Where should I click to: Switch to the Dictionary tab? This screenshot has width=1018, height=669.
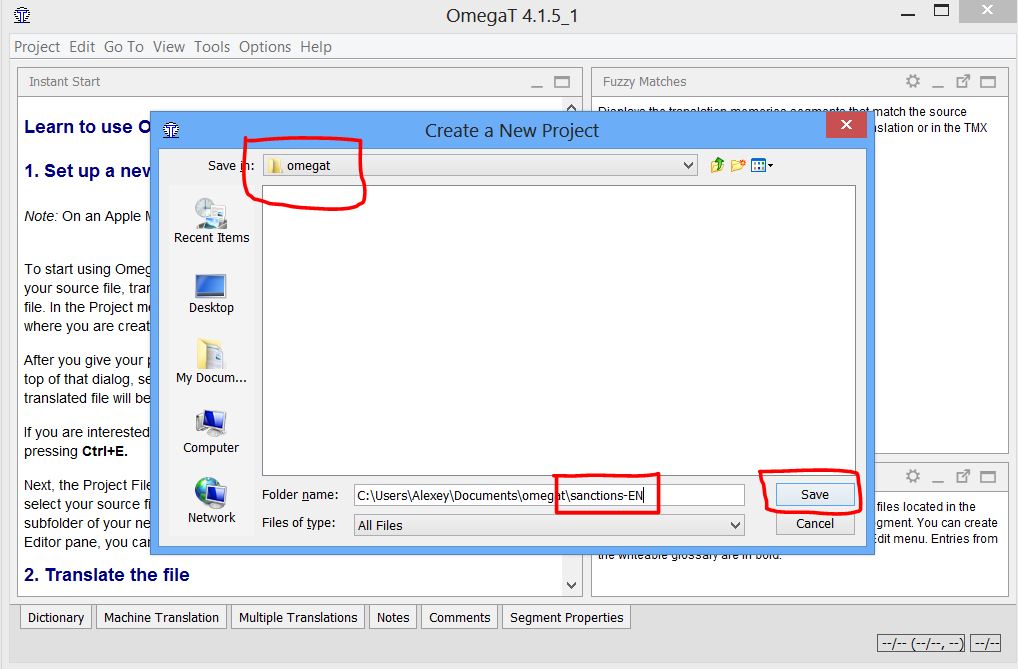coord(56,617)
